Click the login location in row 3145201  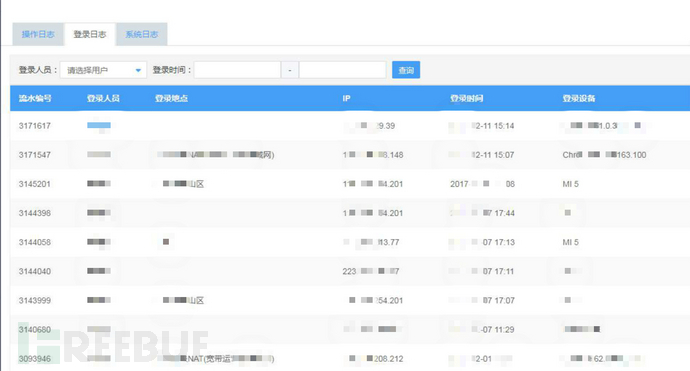tap(183, 184)
